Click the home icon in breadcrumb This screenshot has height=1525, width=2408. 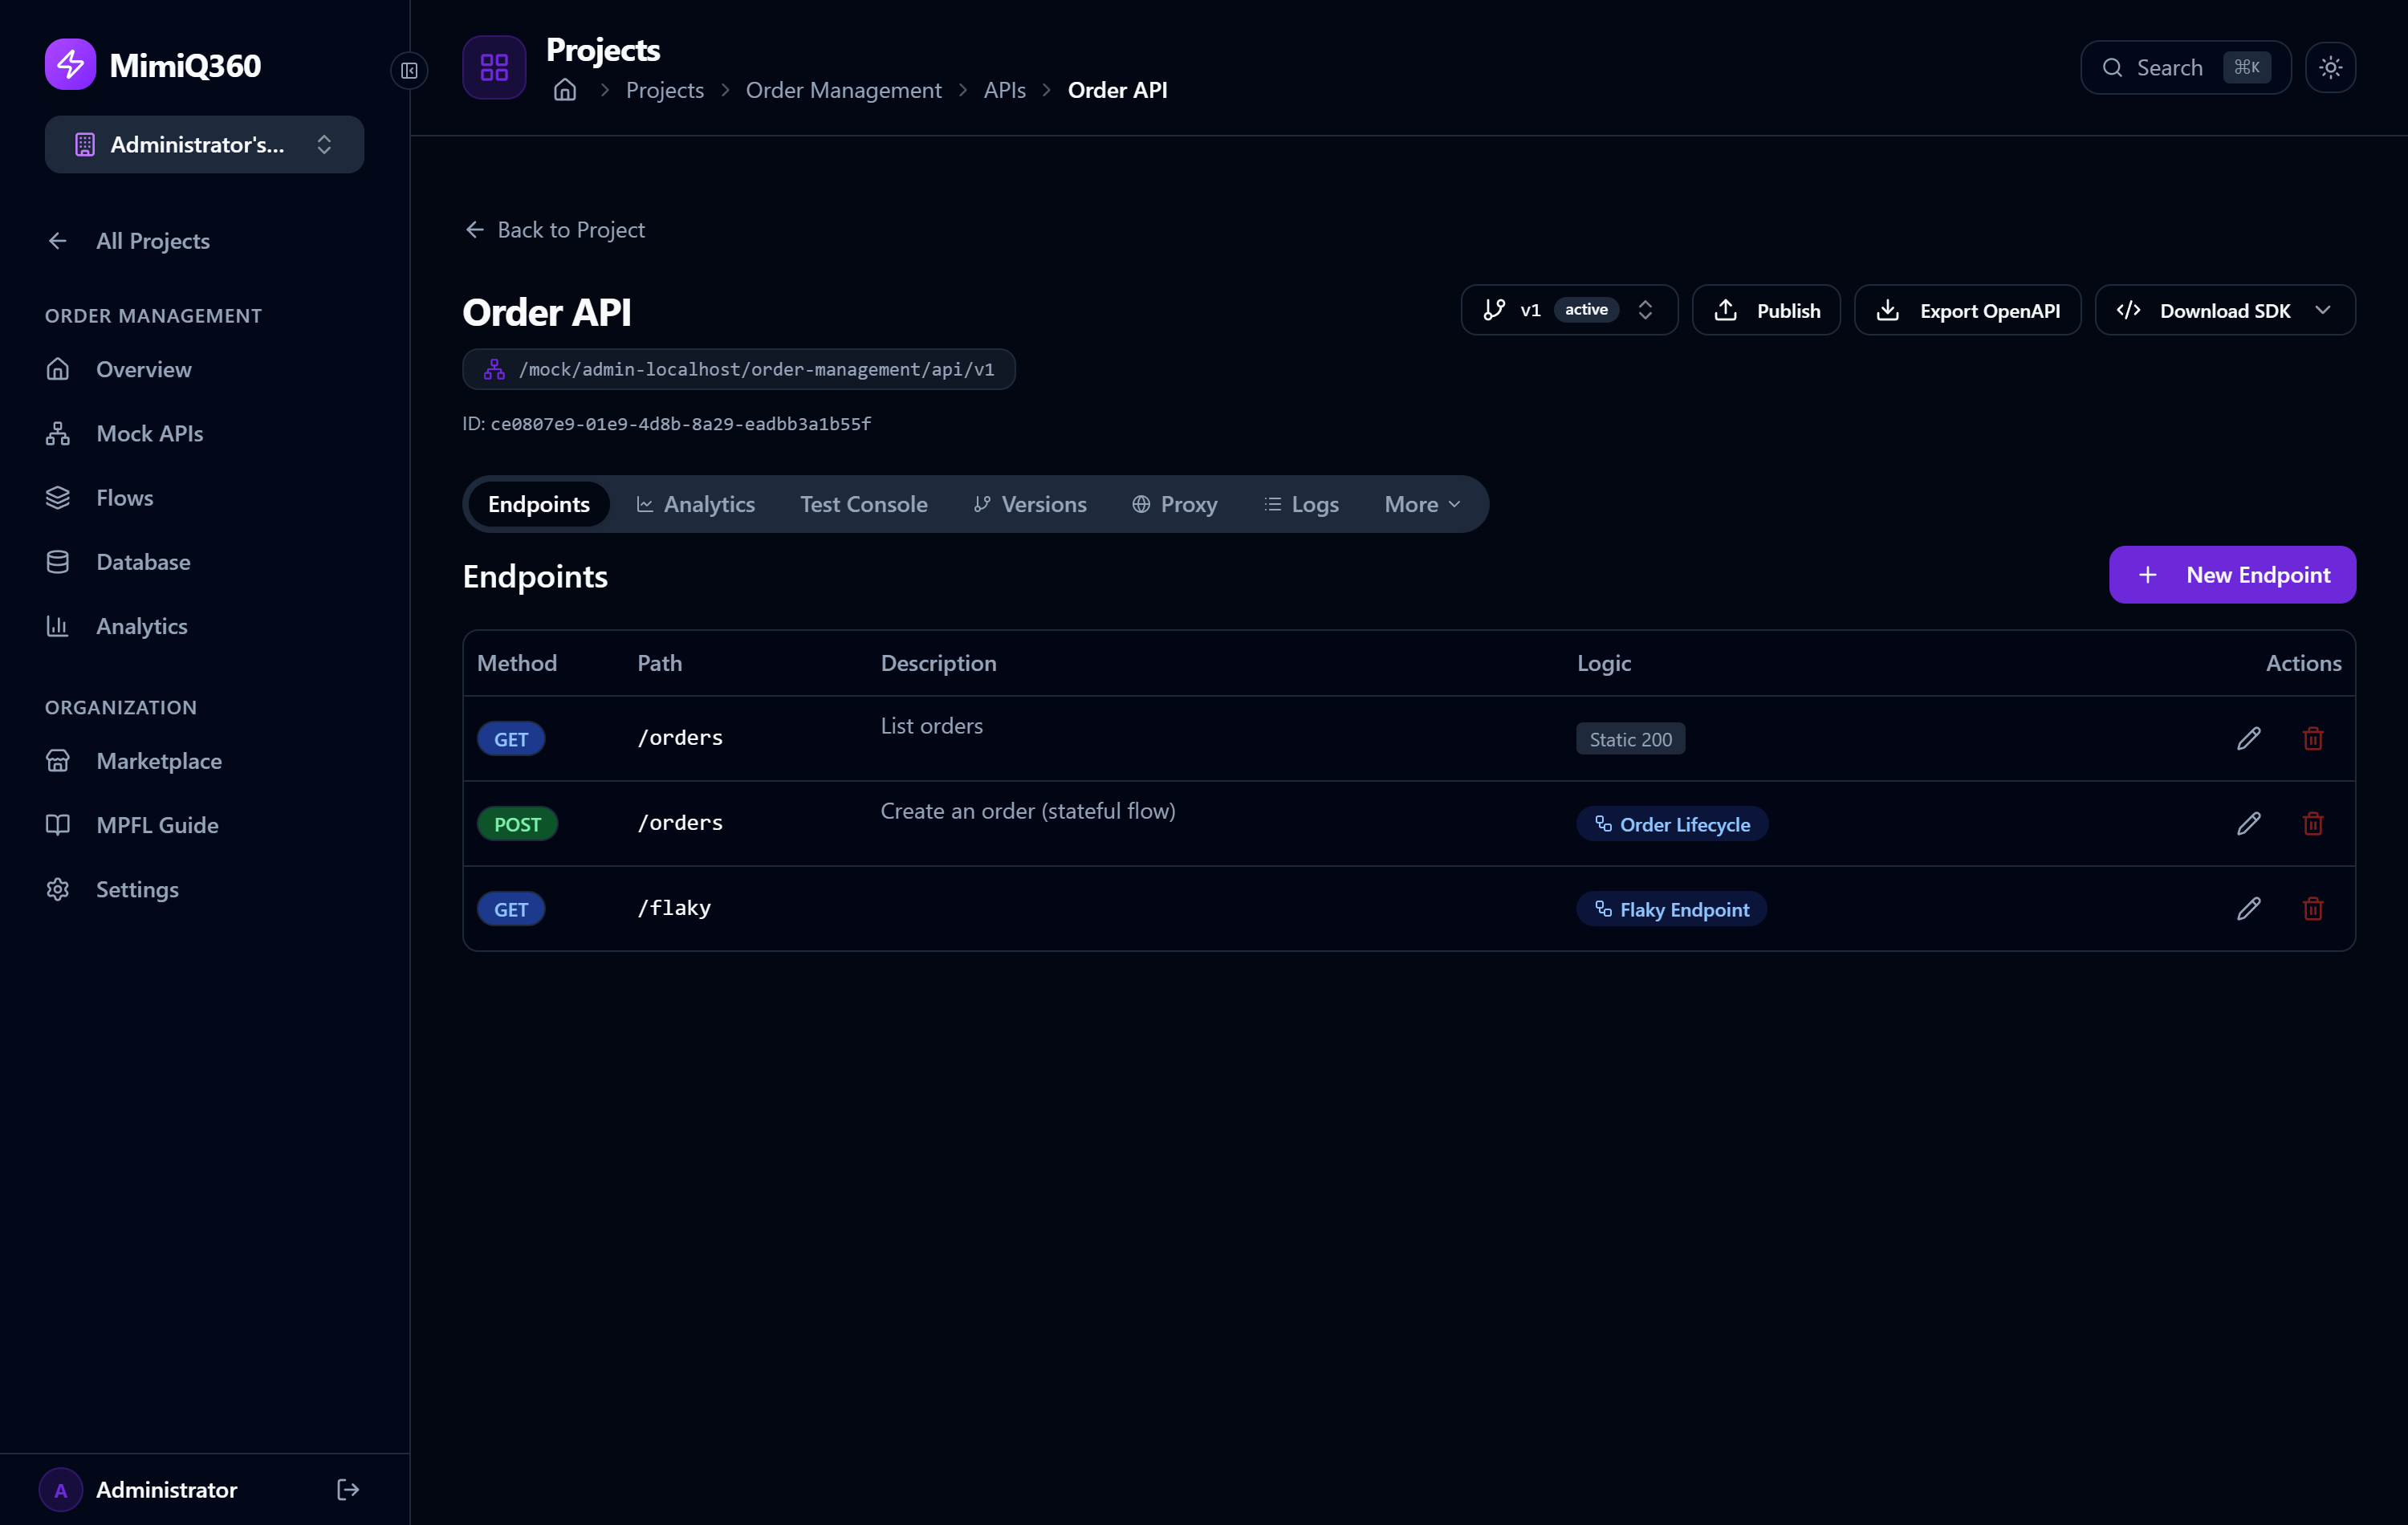coord(565,90)
